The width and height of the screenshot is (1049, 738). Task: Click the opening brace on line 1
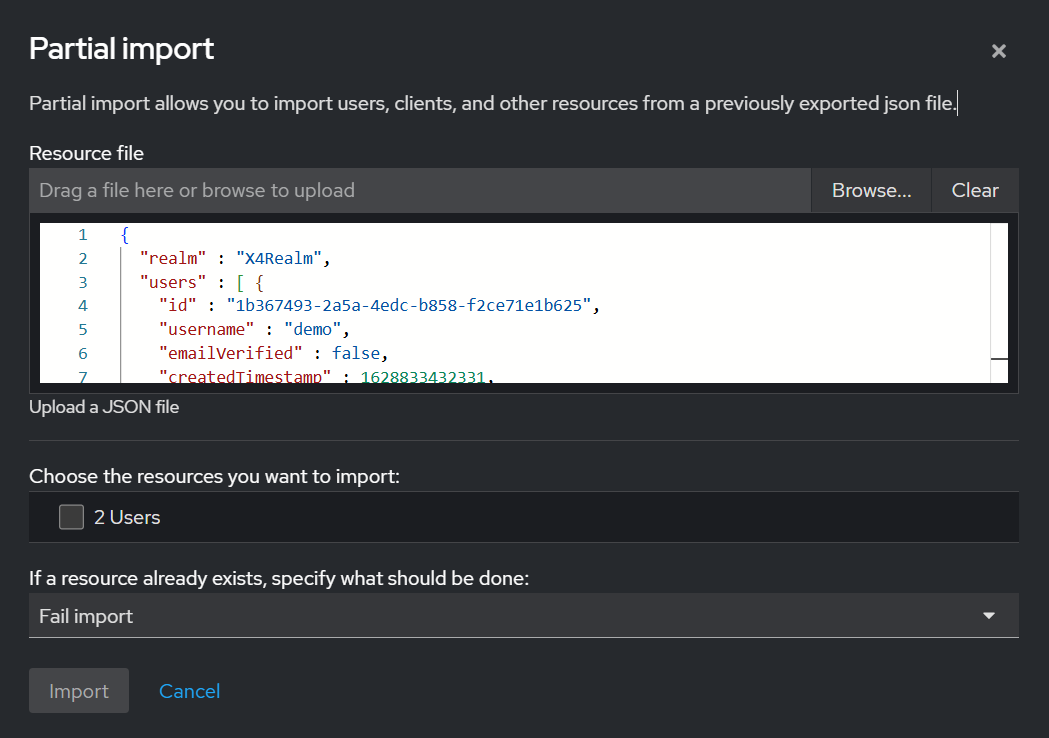click(125, 235)
